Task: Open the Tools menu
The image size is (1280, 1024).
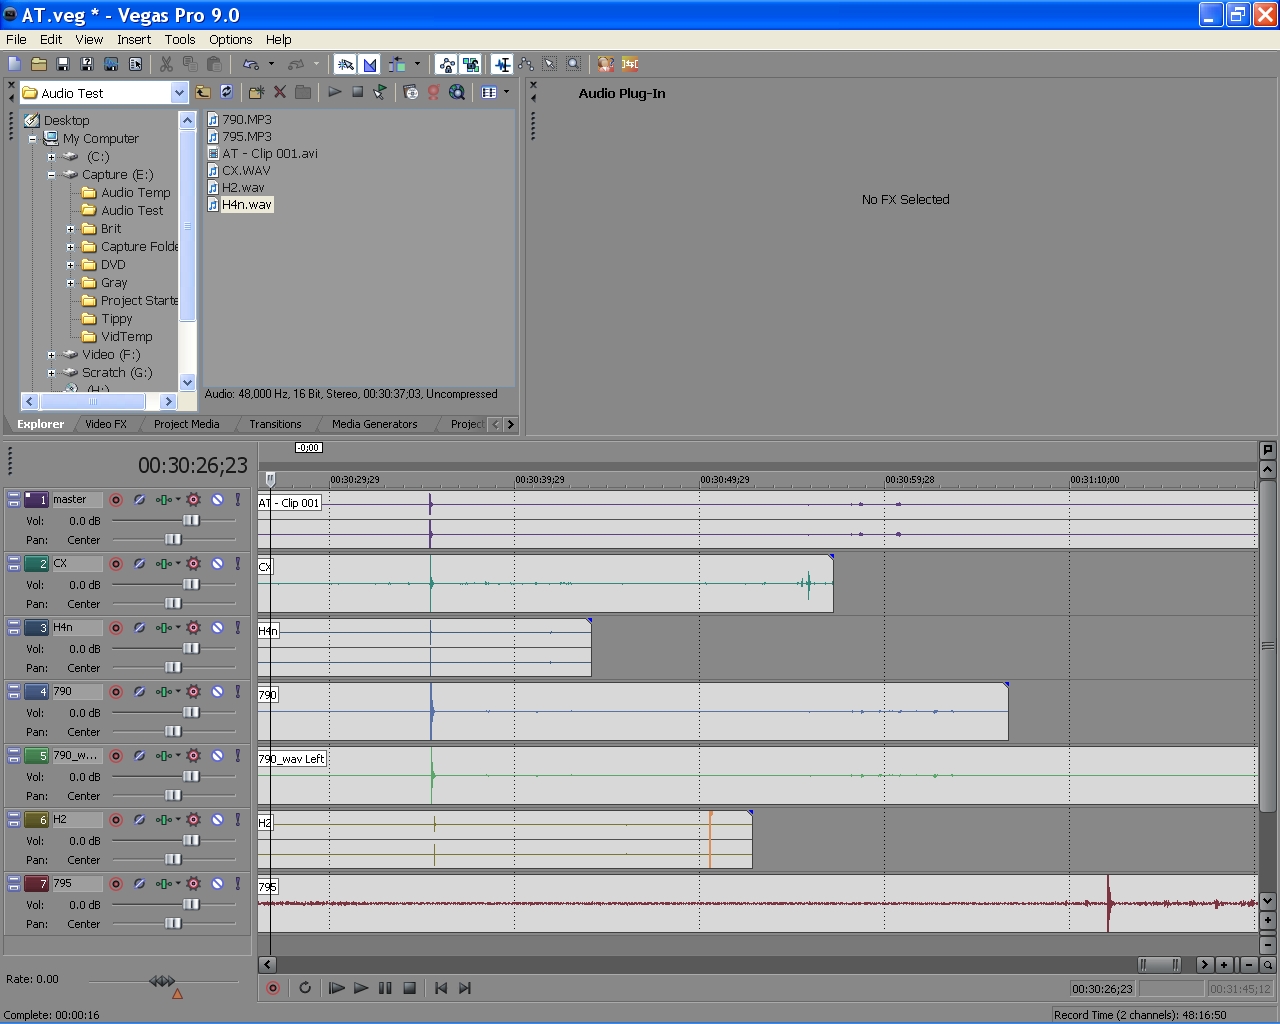Action: click(x=180, y=40)
